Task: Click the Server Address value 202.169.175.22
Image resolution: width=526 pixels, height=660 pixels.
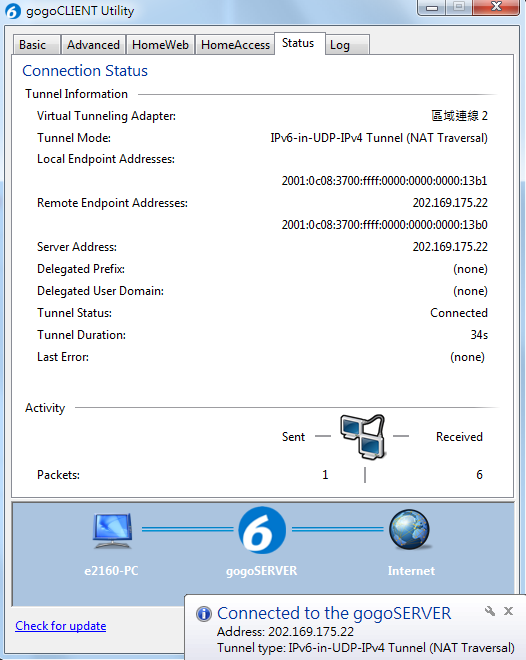Action: coord(450,247)
